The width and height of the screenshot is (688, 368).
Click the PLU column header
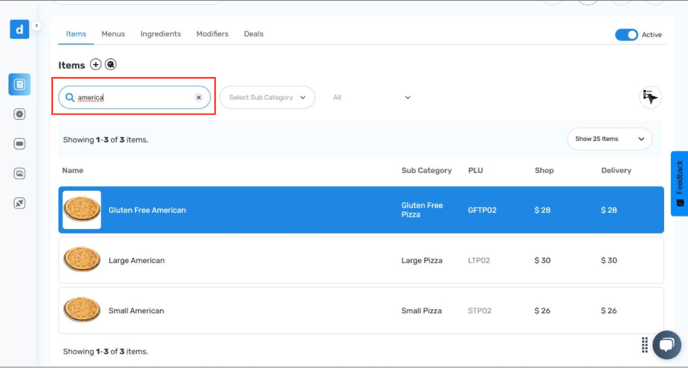coord(476,170)
